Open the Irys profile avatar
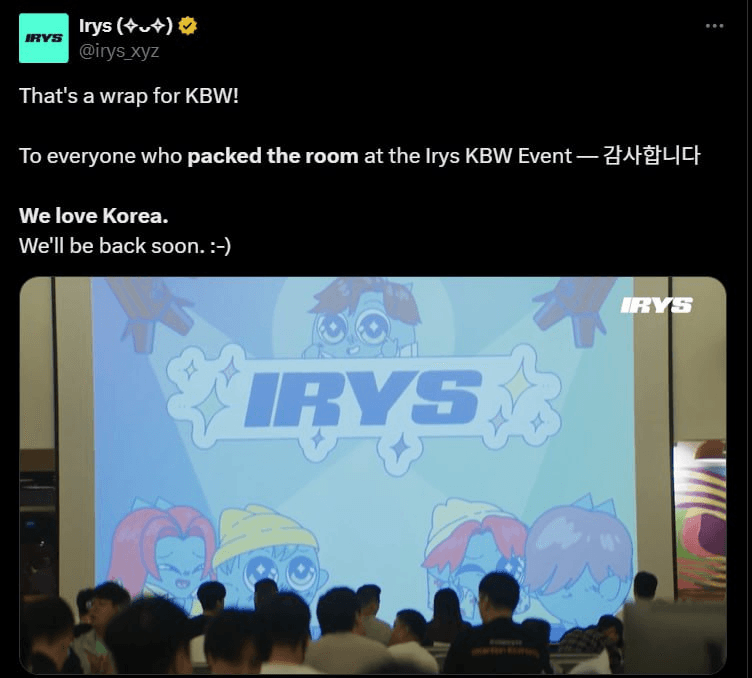The image size is (752, 678). click(44, 38)
